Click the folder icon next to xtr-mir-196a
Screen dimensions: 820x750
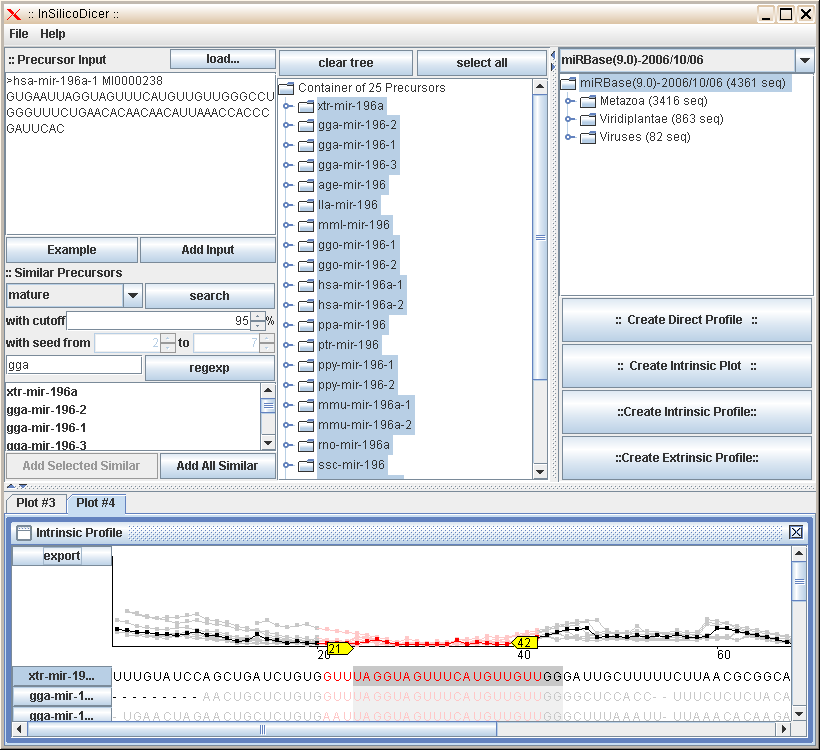pos(305,105)
